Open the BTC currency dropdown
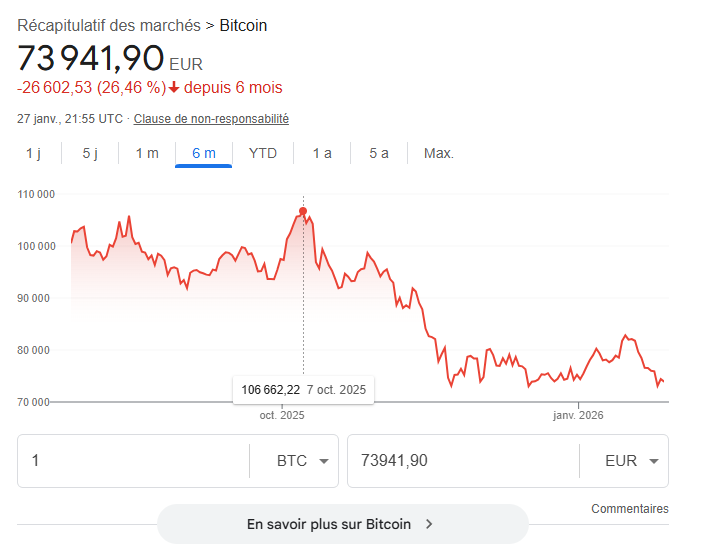 coord(303,461)
